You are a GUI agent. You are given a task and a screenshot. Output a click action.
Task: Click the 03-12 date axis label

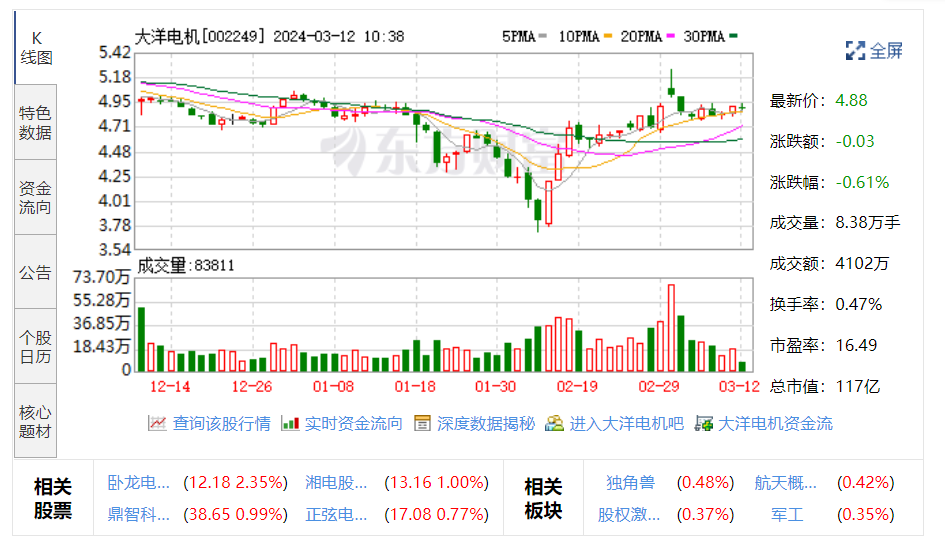click(739, 386)
